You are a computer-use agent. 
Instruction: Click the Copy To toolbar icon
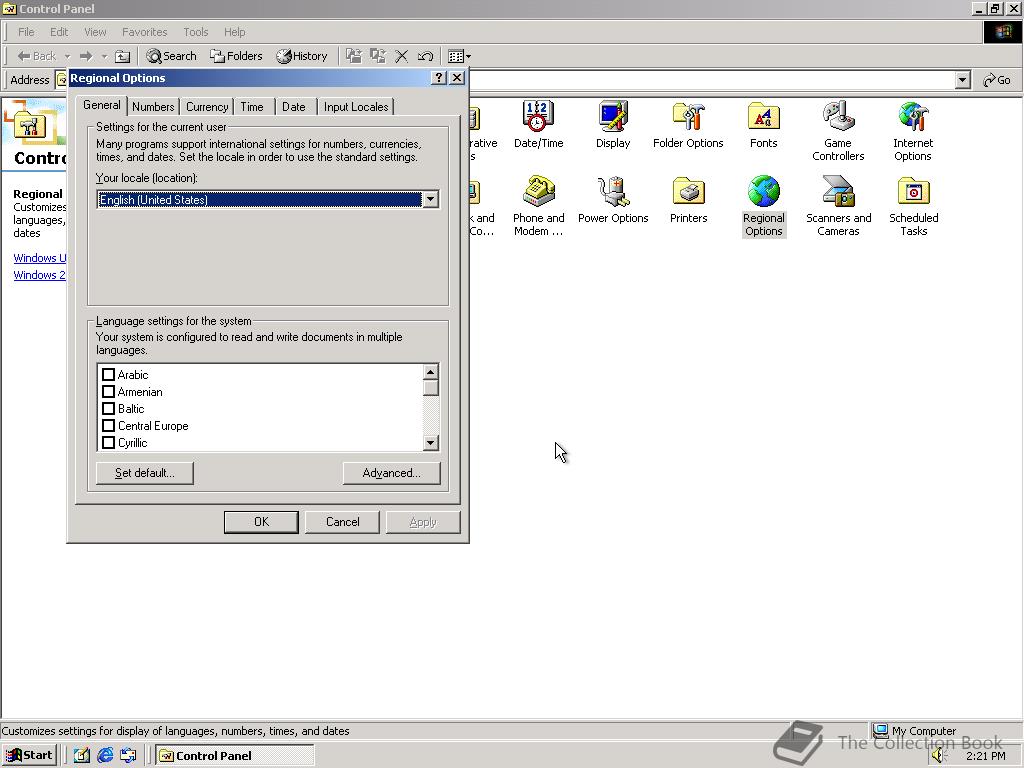(x=377, y=56)
